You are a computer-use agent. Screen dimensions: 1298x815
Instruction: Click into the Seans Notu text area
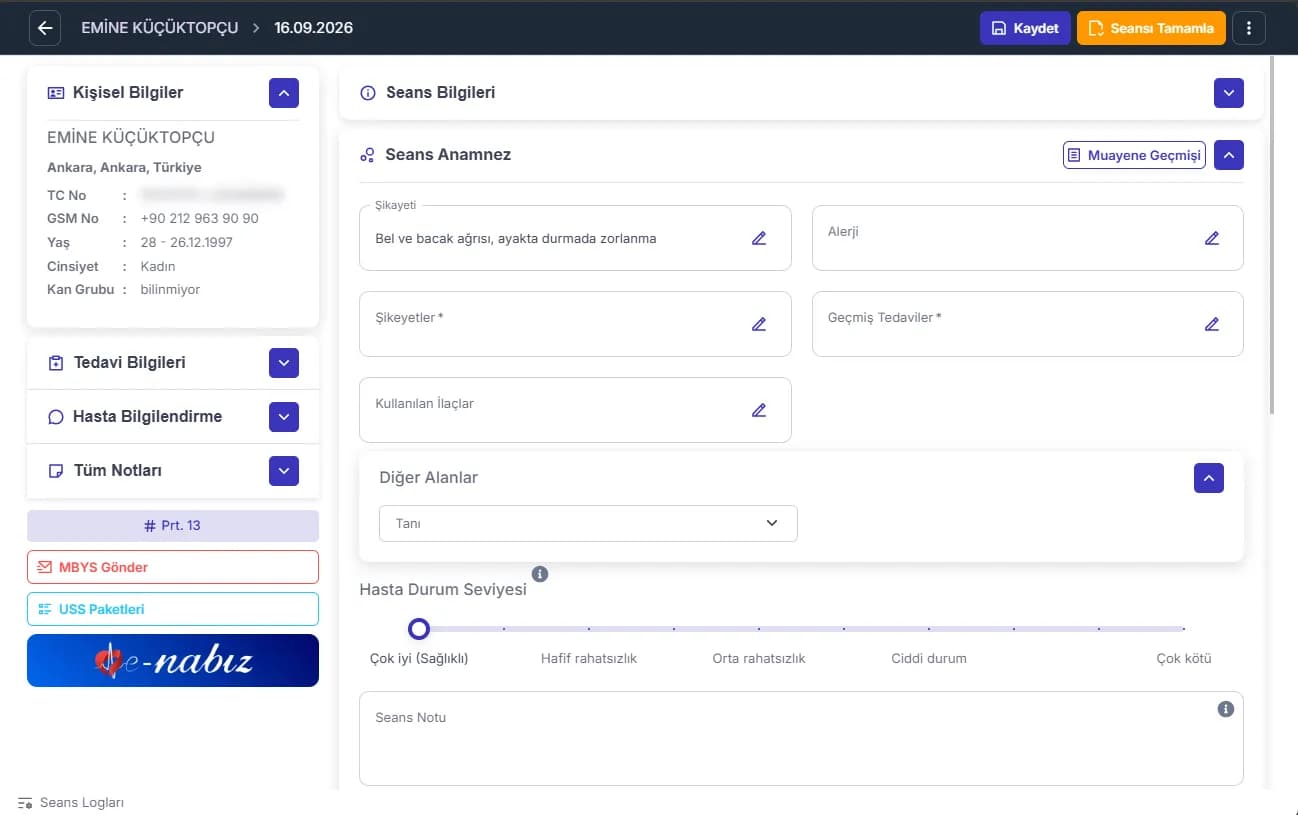coord(801,738)
